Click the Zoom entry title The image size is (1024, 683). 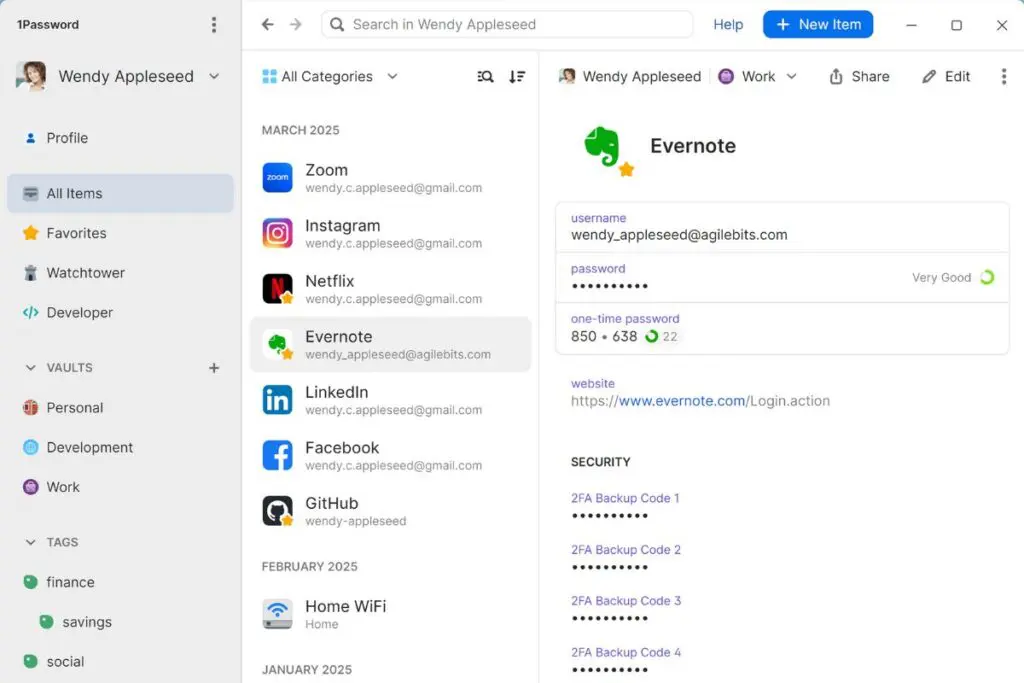pos(327,170)
